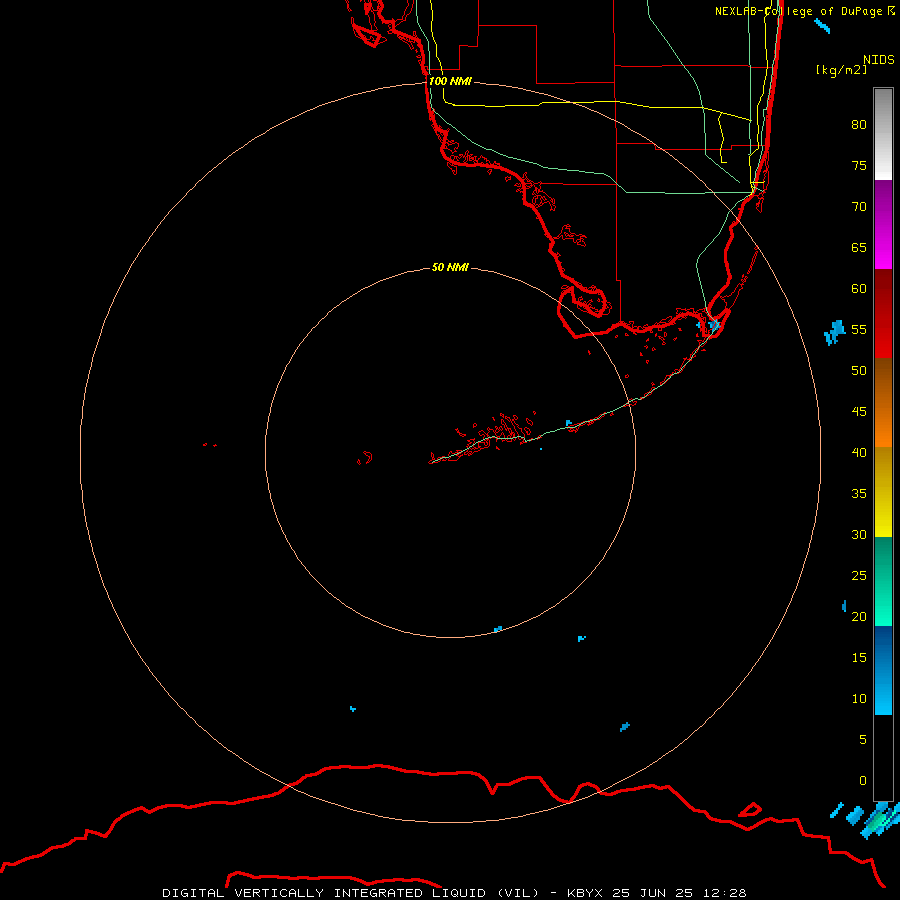The height and width of the screenshot is (900, 900).
Task: Select the "NIDS" label above the color scale
Action: tap(879, 59)
